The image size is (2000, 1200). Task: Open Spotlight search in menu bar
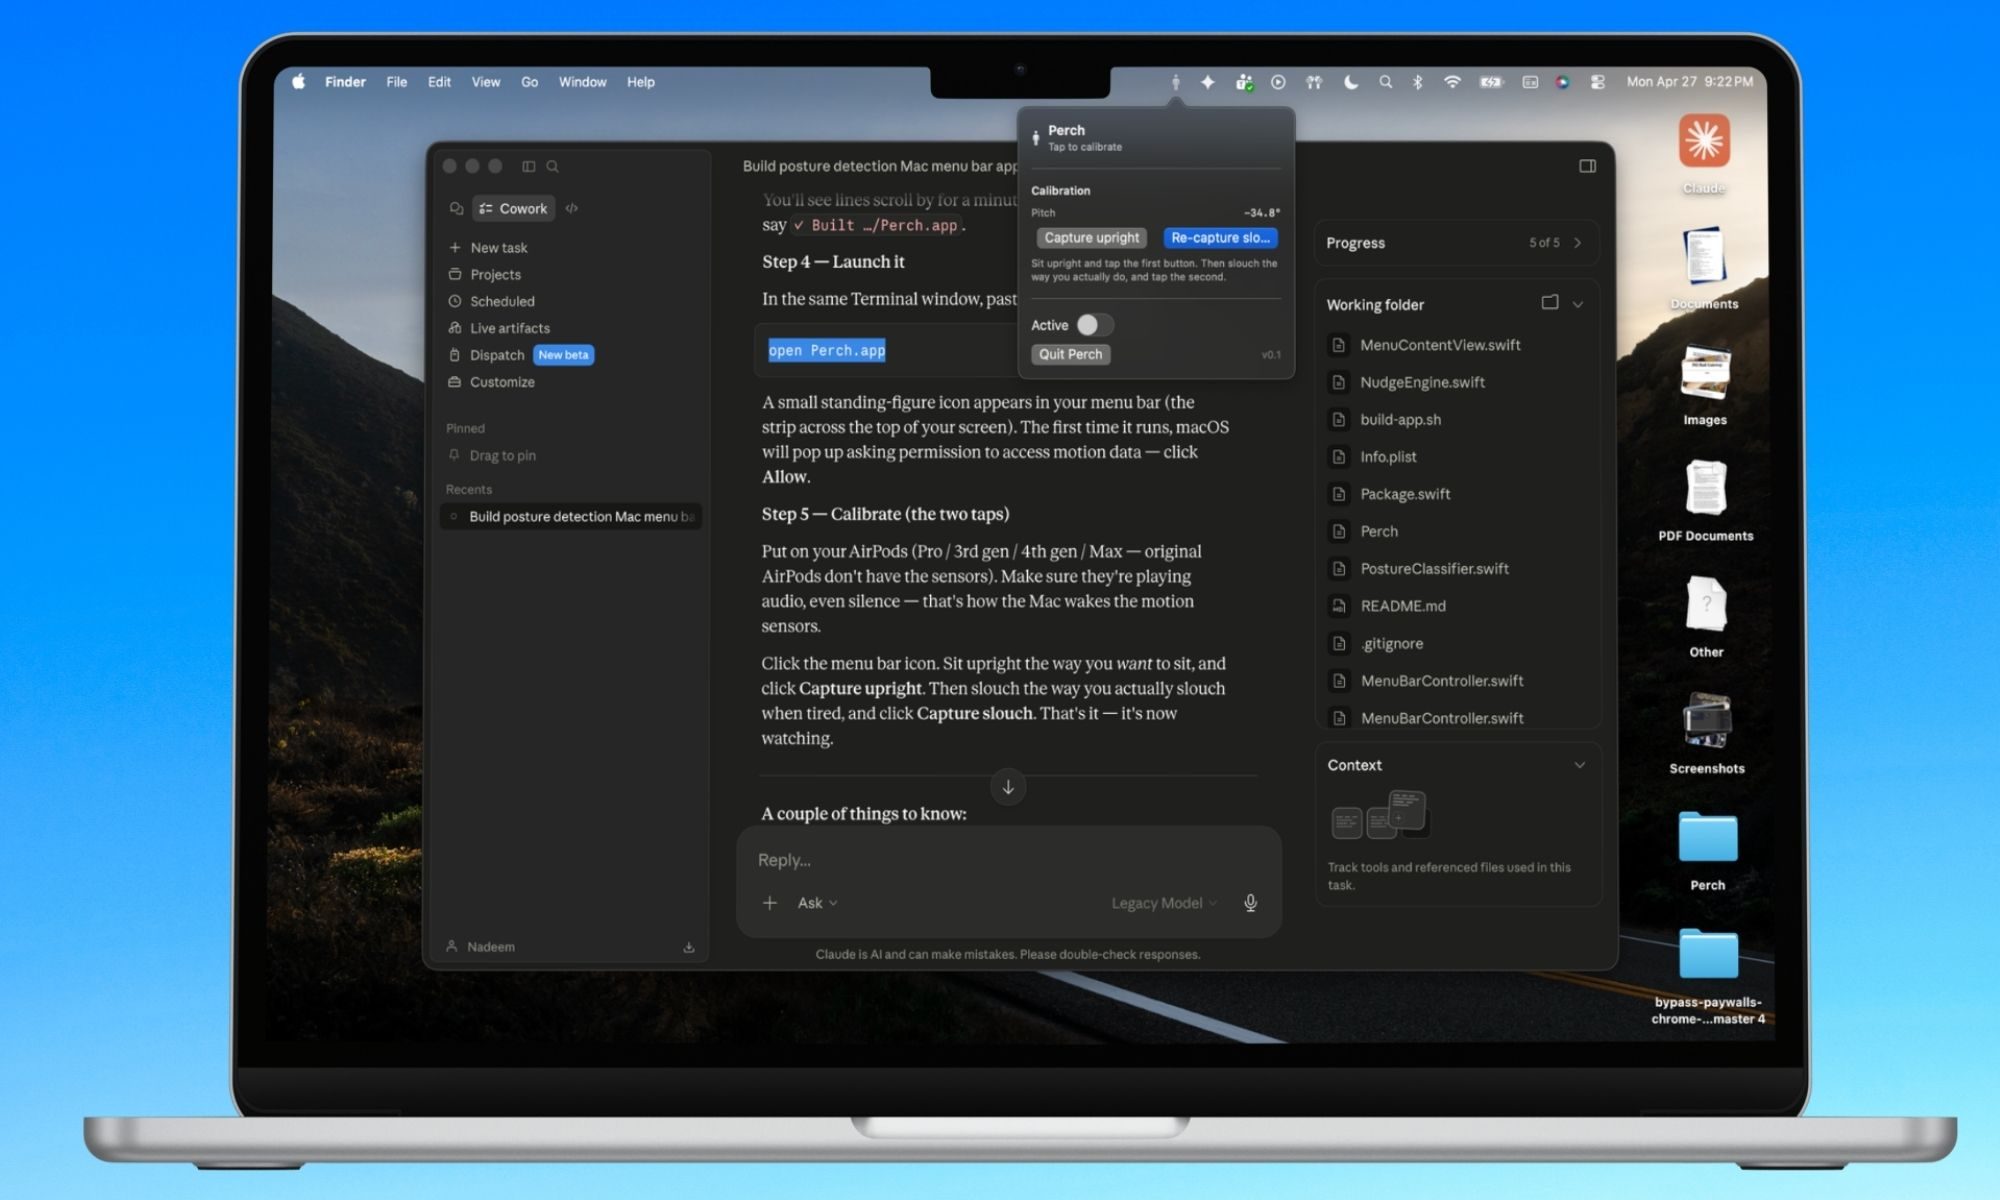(1385, 82)
